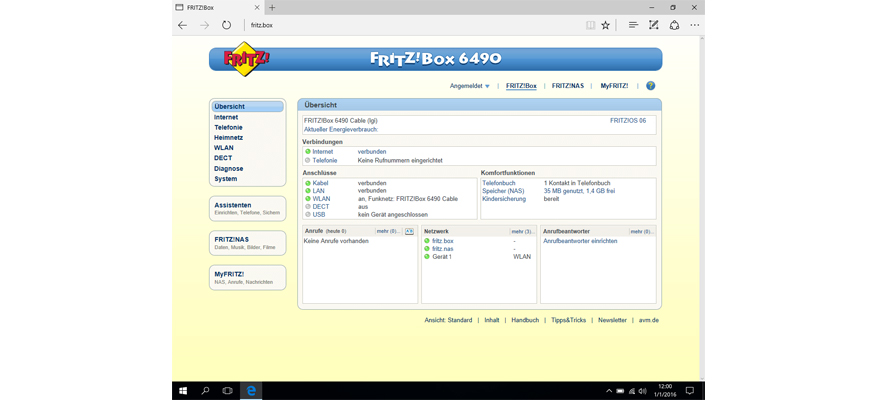
Task: Expand 'mehr' in the Anrufbeantworter panel
Action: (x=642, y=231)
